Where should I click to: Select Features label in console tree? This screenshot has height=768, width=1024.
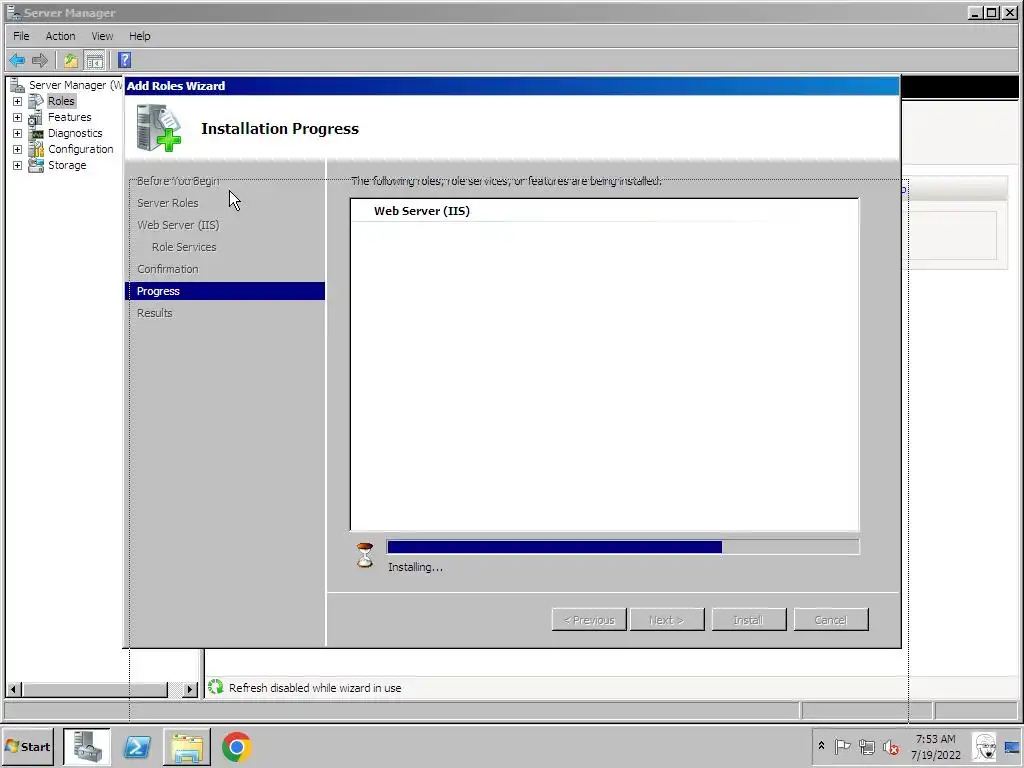coord(69,118)
